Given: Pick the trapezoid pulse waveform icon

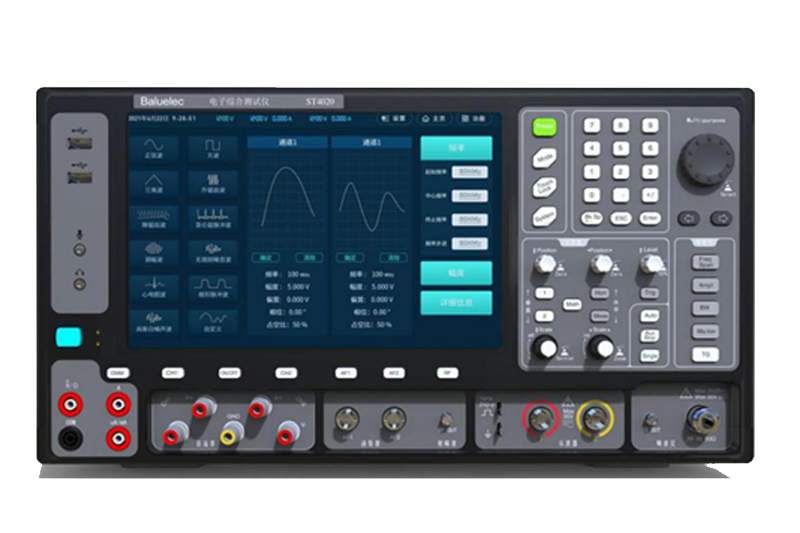Looking at the screenshot, I should pos(214,286).
